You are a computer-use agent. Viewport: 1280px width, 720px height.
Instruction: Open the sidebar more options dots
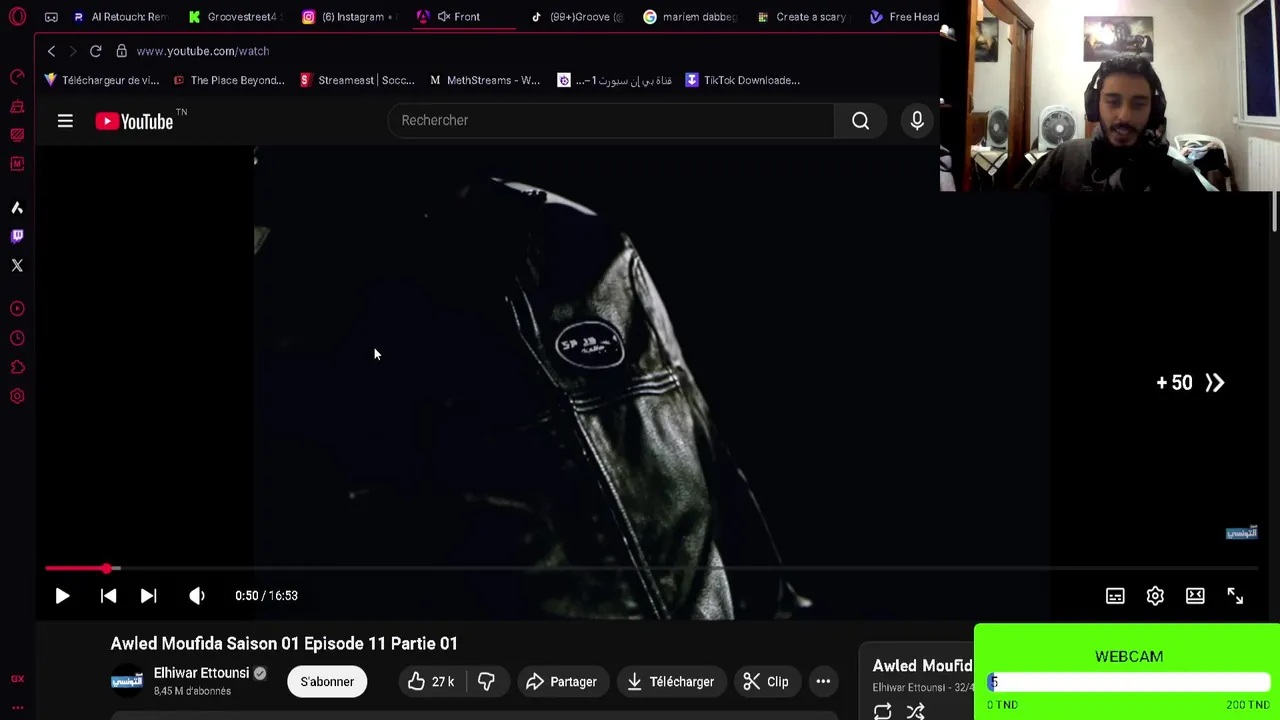tap(17, 708)
